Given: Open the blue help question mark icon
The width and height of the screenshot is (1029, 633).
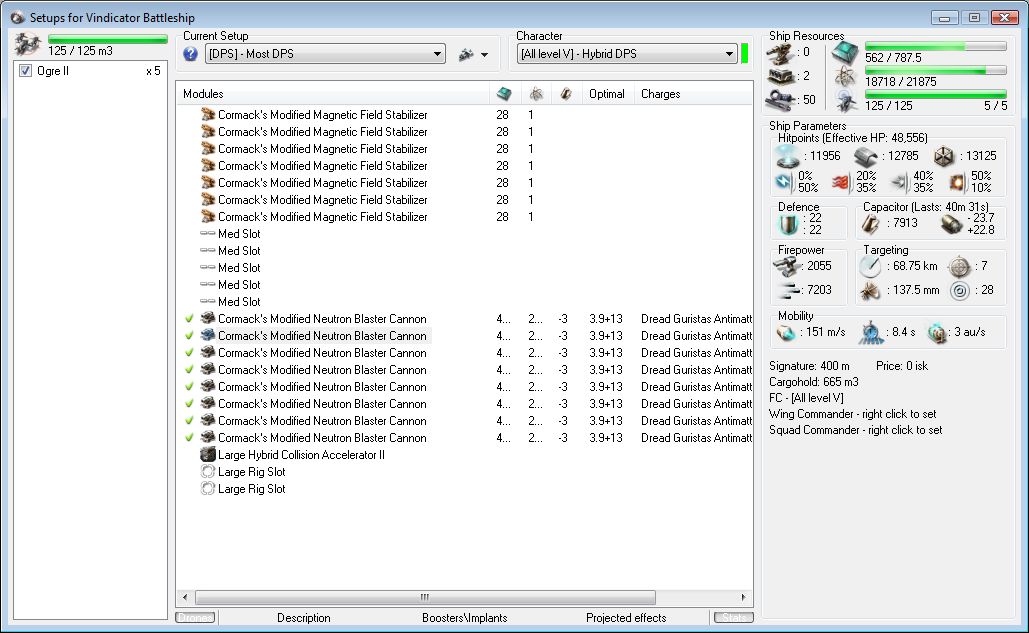Looking at the screenshot, I should [190, 54].
